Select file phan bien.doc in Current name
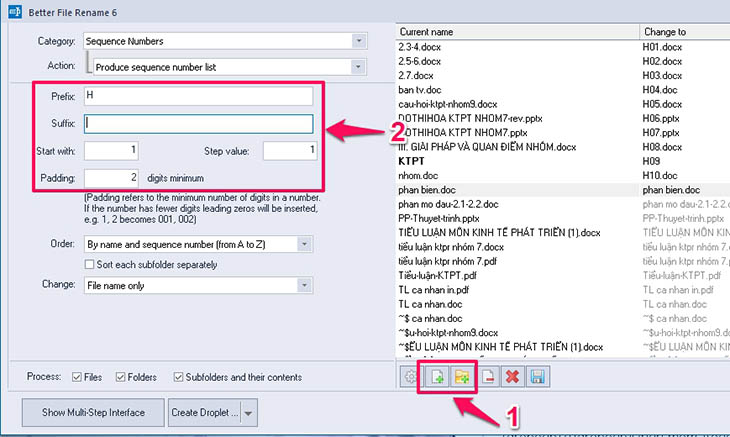The width and height of the screenshot is (730, 437). (x=426, y=190)
